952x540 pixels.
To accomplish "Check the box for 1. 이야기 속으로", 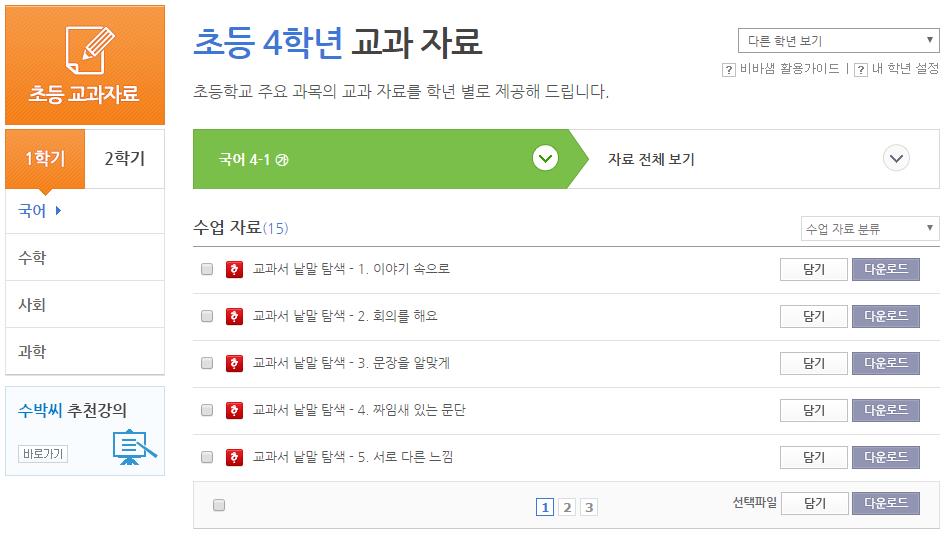I will pos(207,268).
